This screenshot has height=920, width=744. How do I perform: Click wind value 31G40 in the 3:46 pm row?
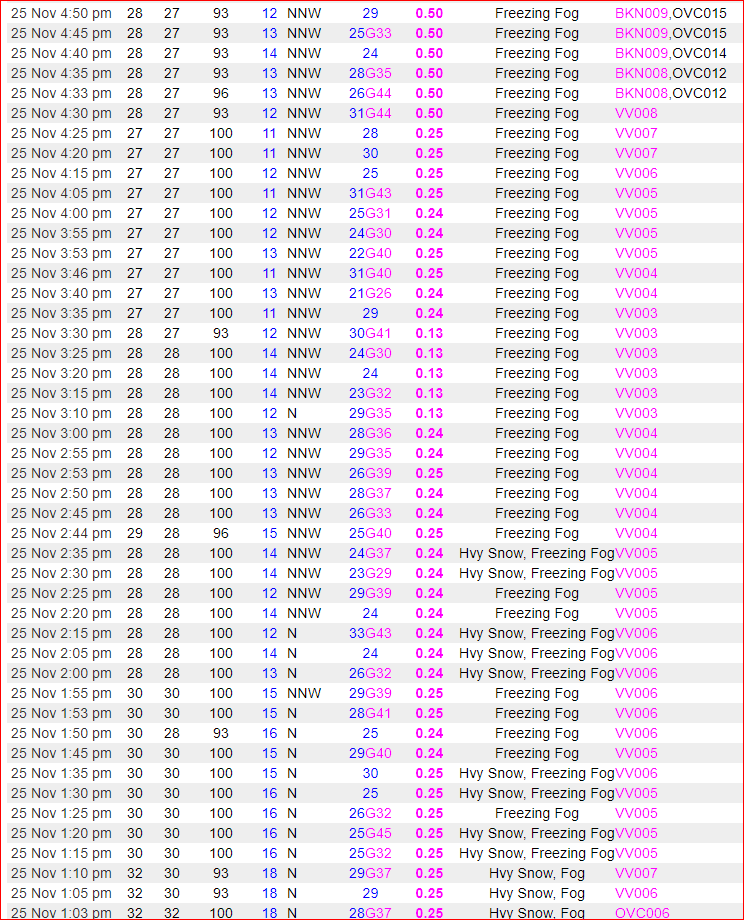370,273
